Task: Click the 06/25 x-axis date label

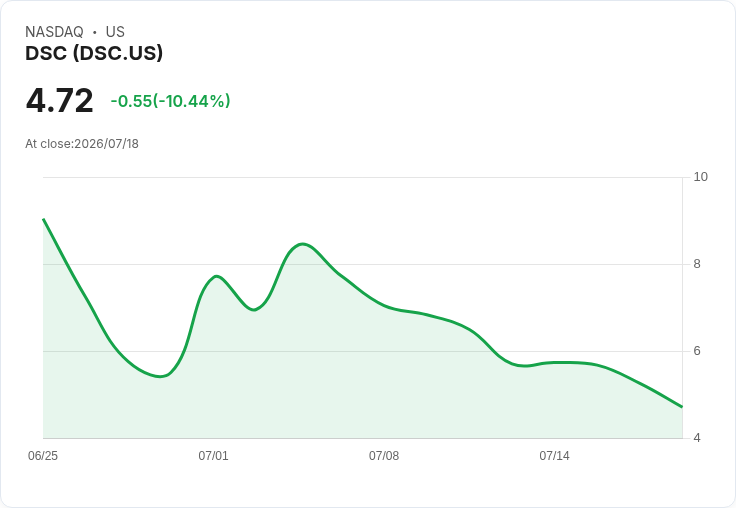Action: (x=43, y=455)
